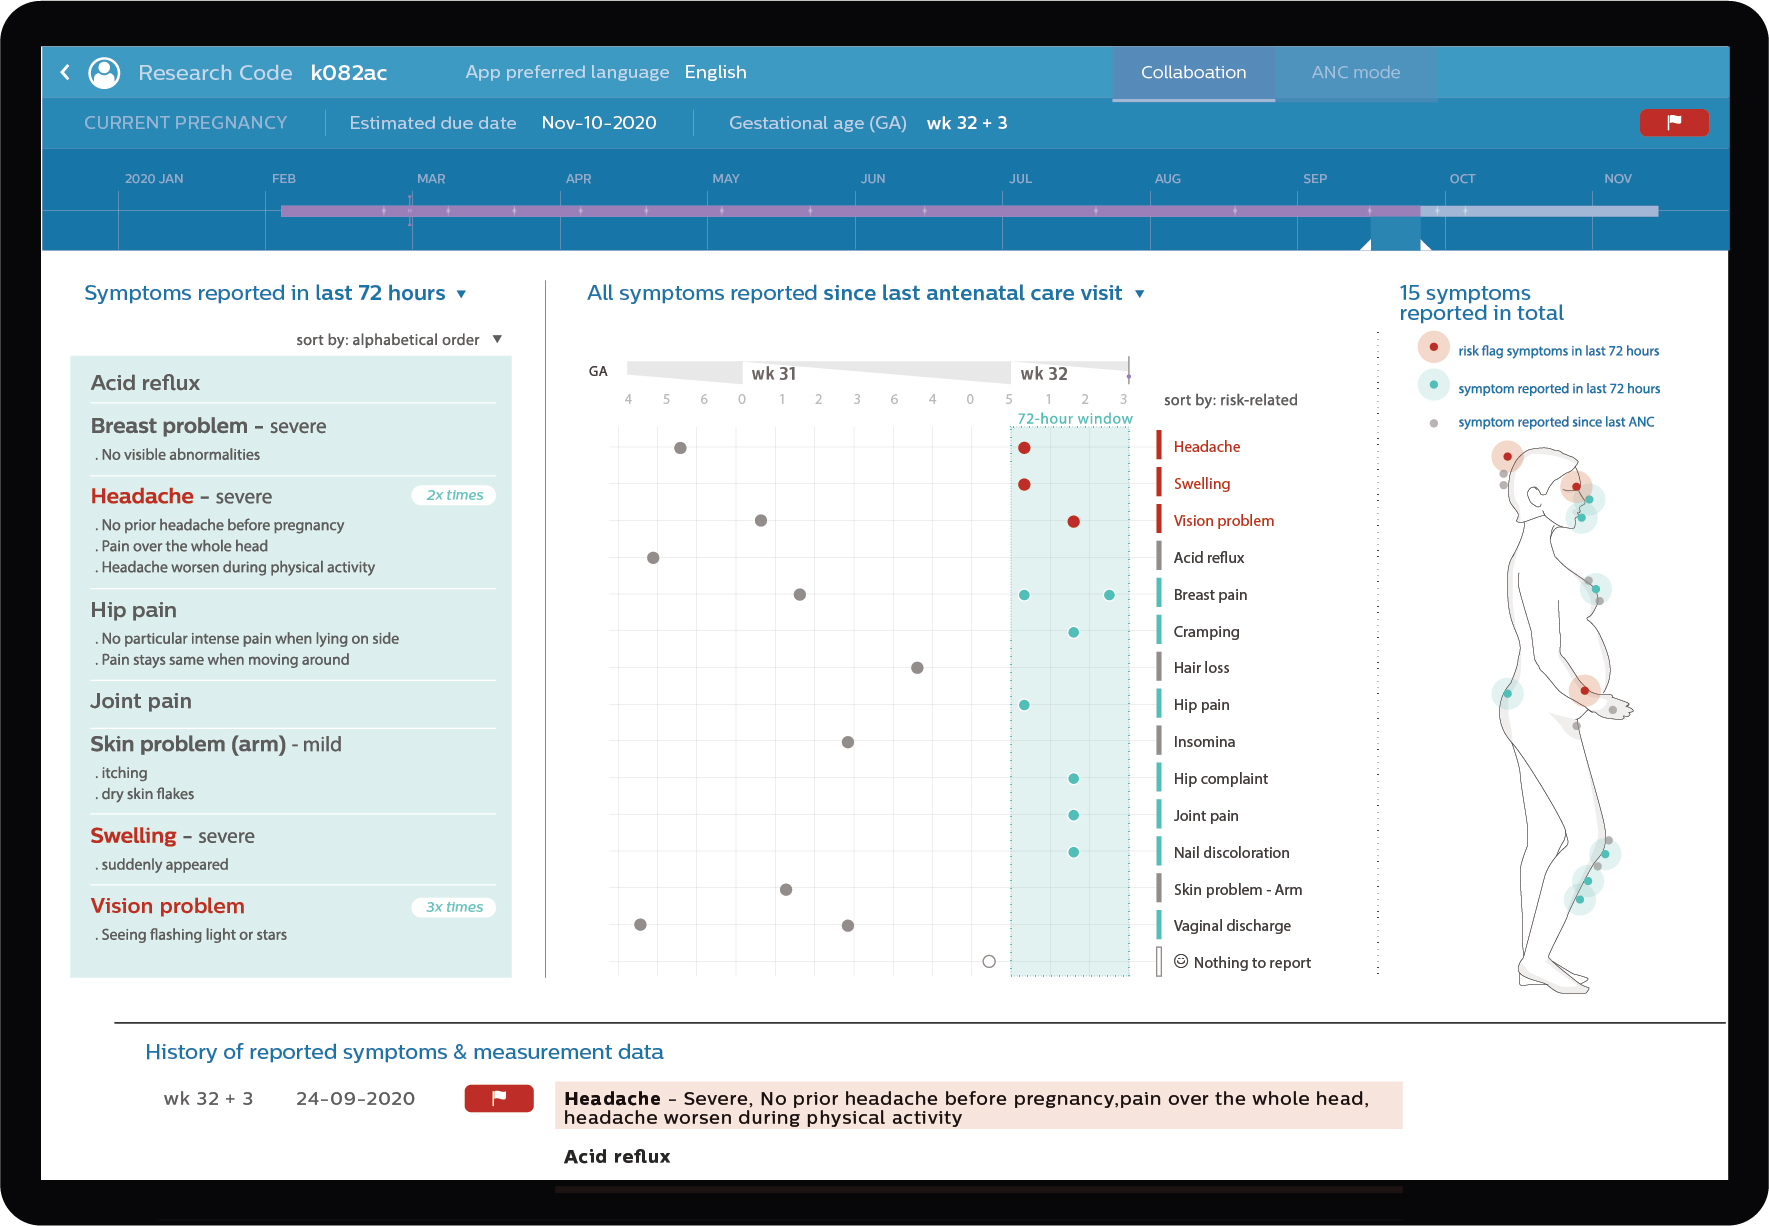Click the back arrow in the header
Image resolution: width=1769 pixels, height=1226 pixels.
[64, 72]
